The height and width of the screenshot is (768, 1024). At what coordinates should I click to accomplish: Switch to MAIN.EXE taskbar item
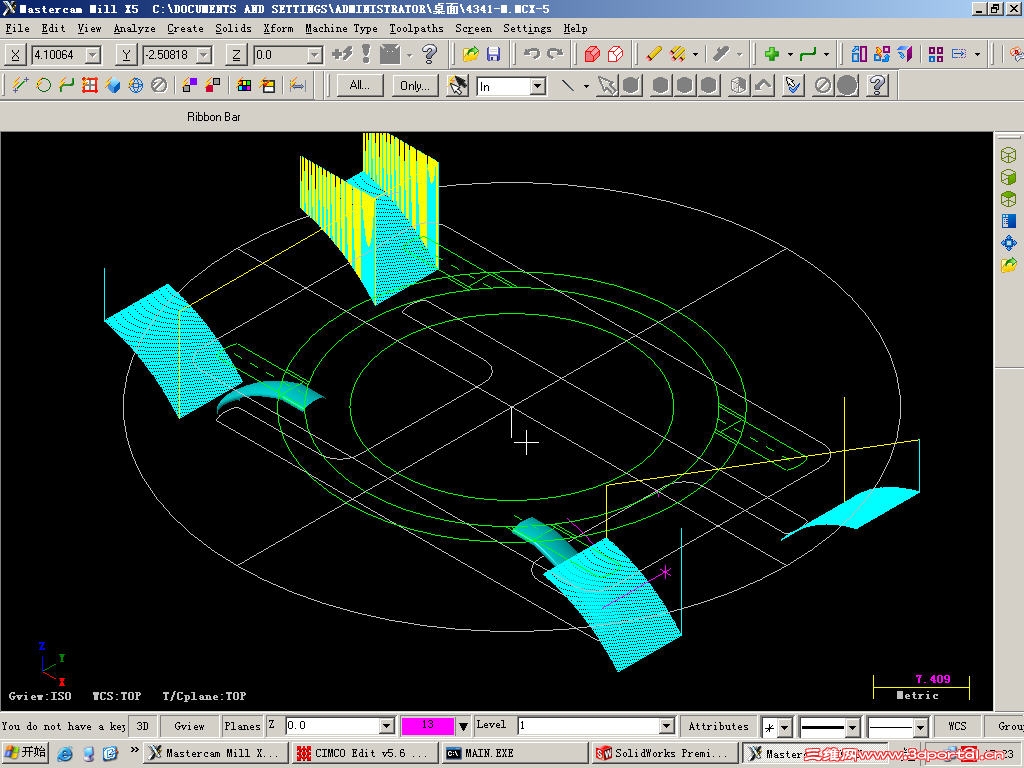[x=514, y=753]
